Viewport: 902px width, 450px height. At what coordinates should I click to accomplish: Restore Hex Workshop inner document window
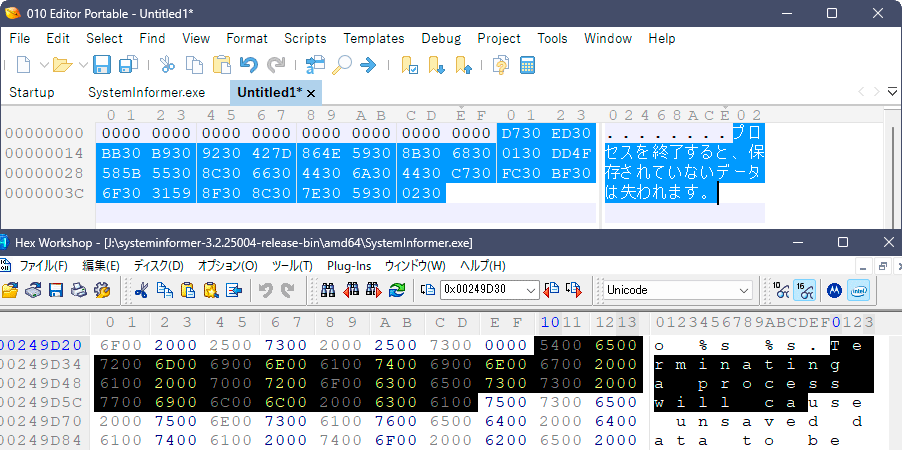[882, 266]
